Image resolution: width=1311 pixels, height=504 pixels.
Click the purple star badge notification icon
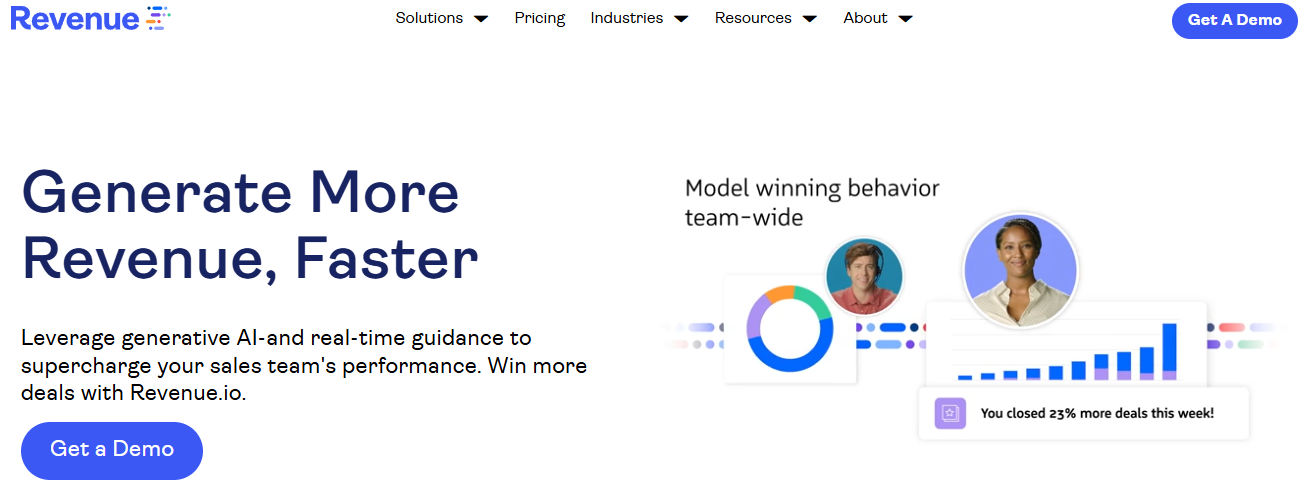coord(948,413)
